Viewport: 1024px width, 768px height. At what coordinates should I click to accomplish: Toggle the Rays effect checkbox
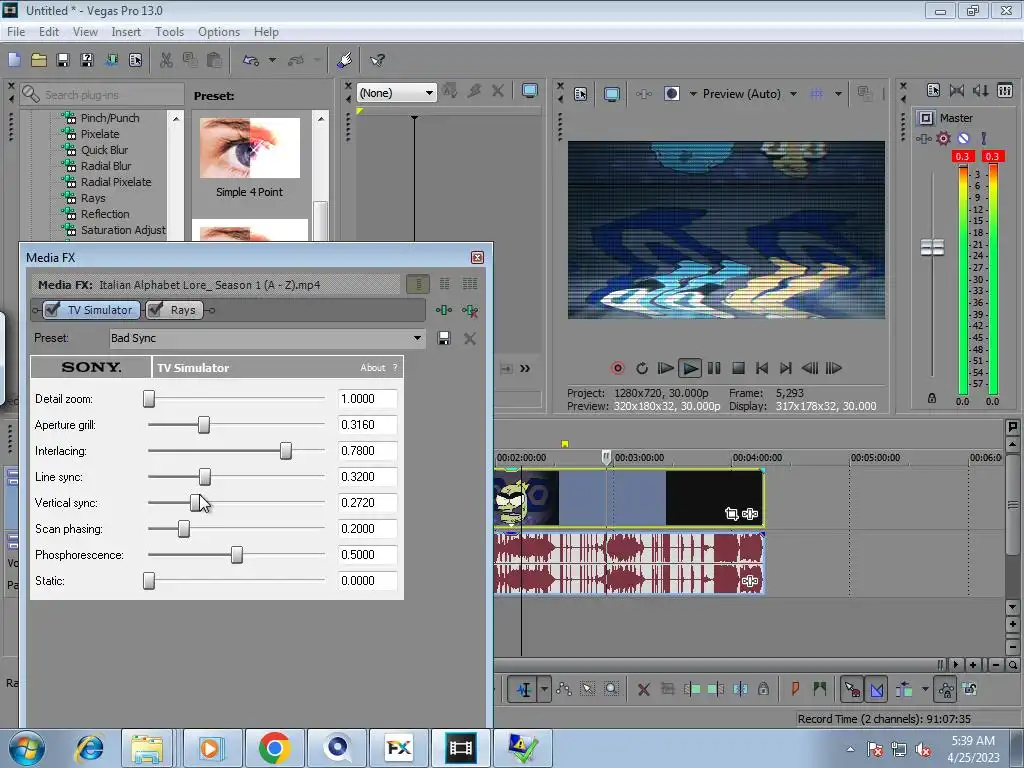(155, 310)
